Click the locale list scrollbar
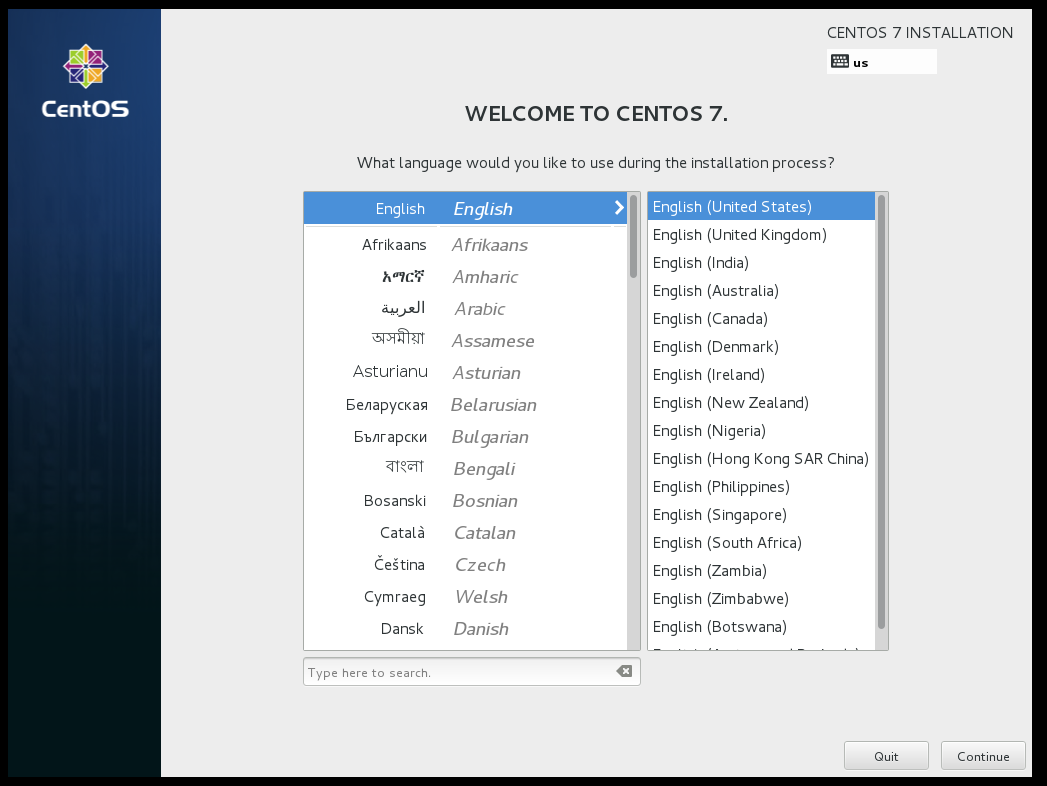Viewport: 1047px width, 786px height. [881, 411]
